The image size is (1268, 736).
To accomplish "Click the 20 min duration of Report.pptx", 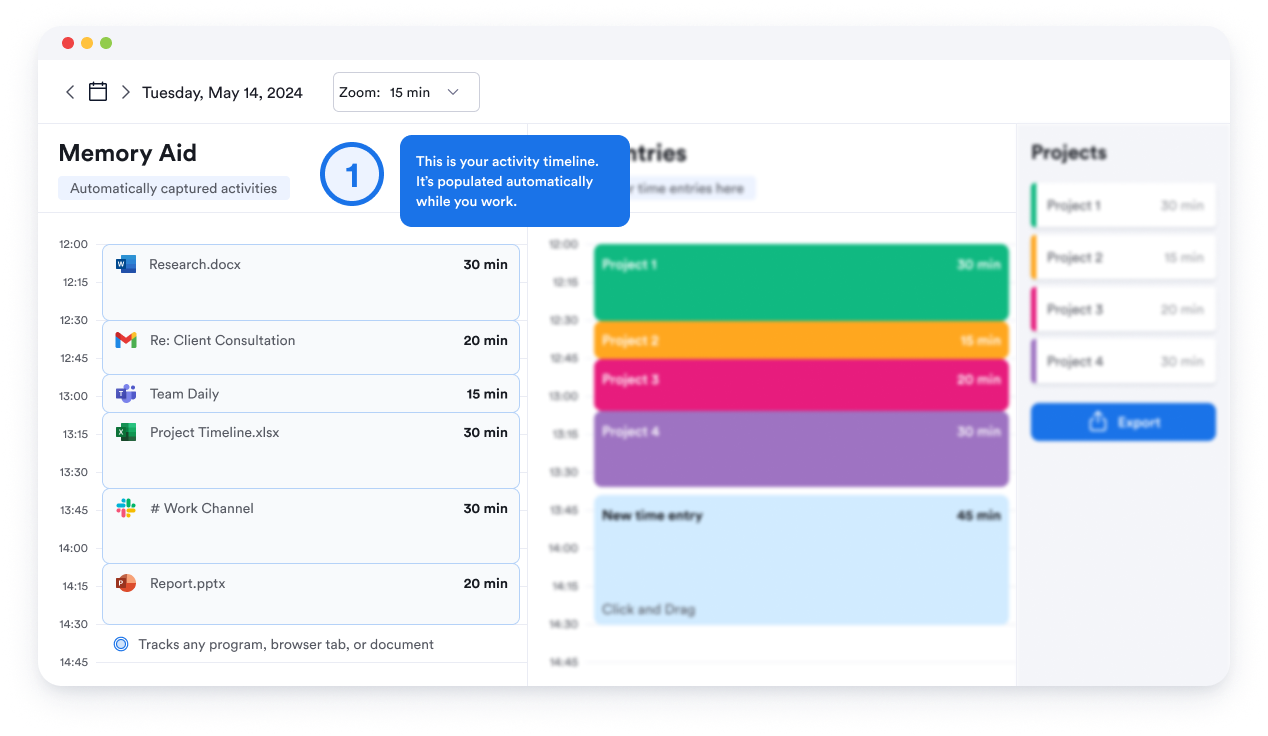I will click(x=485, y=583).
